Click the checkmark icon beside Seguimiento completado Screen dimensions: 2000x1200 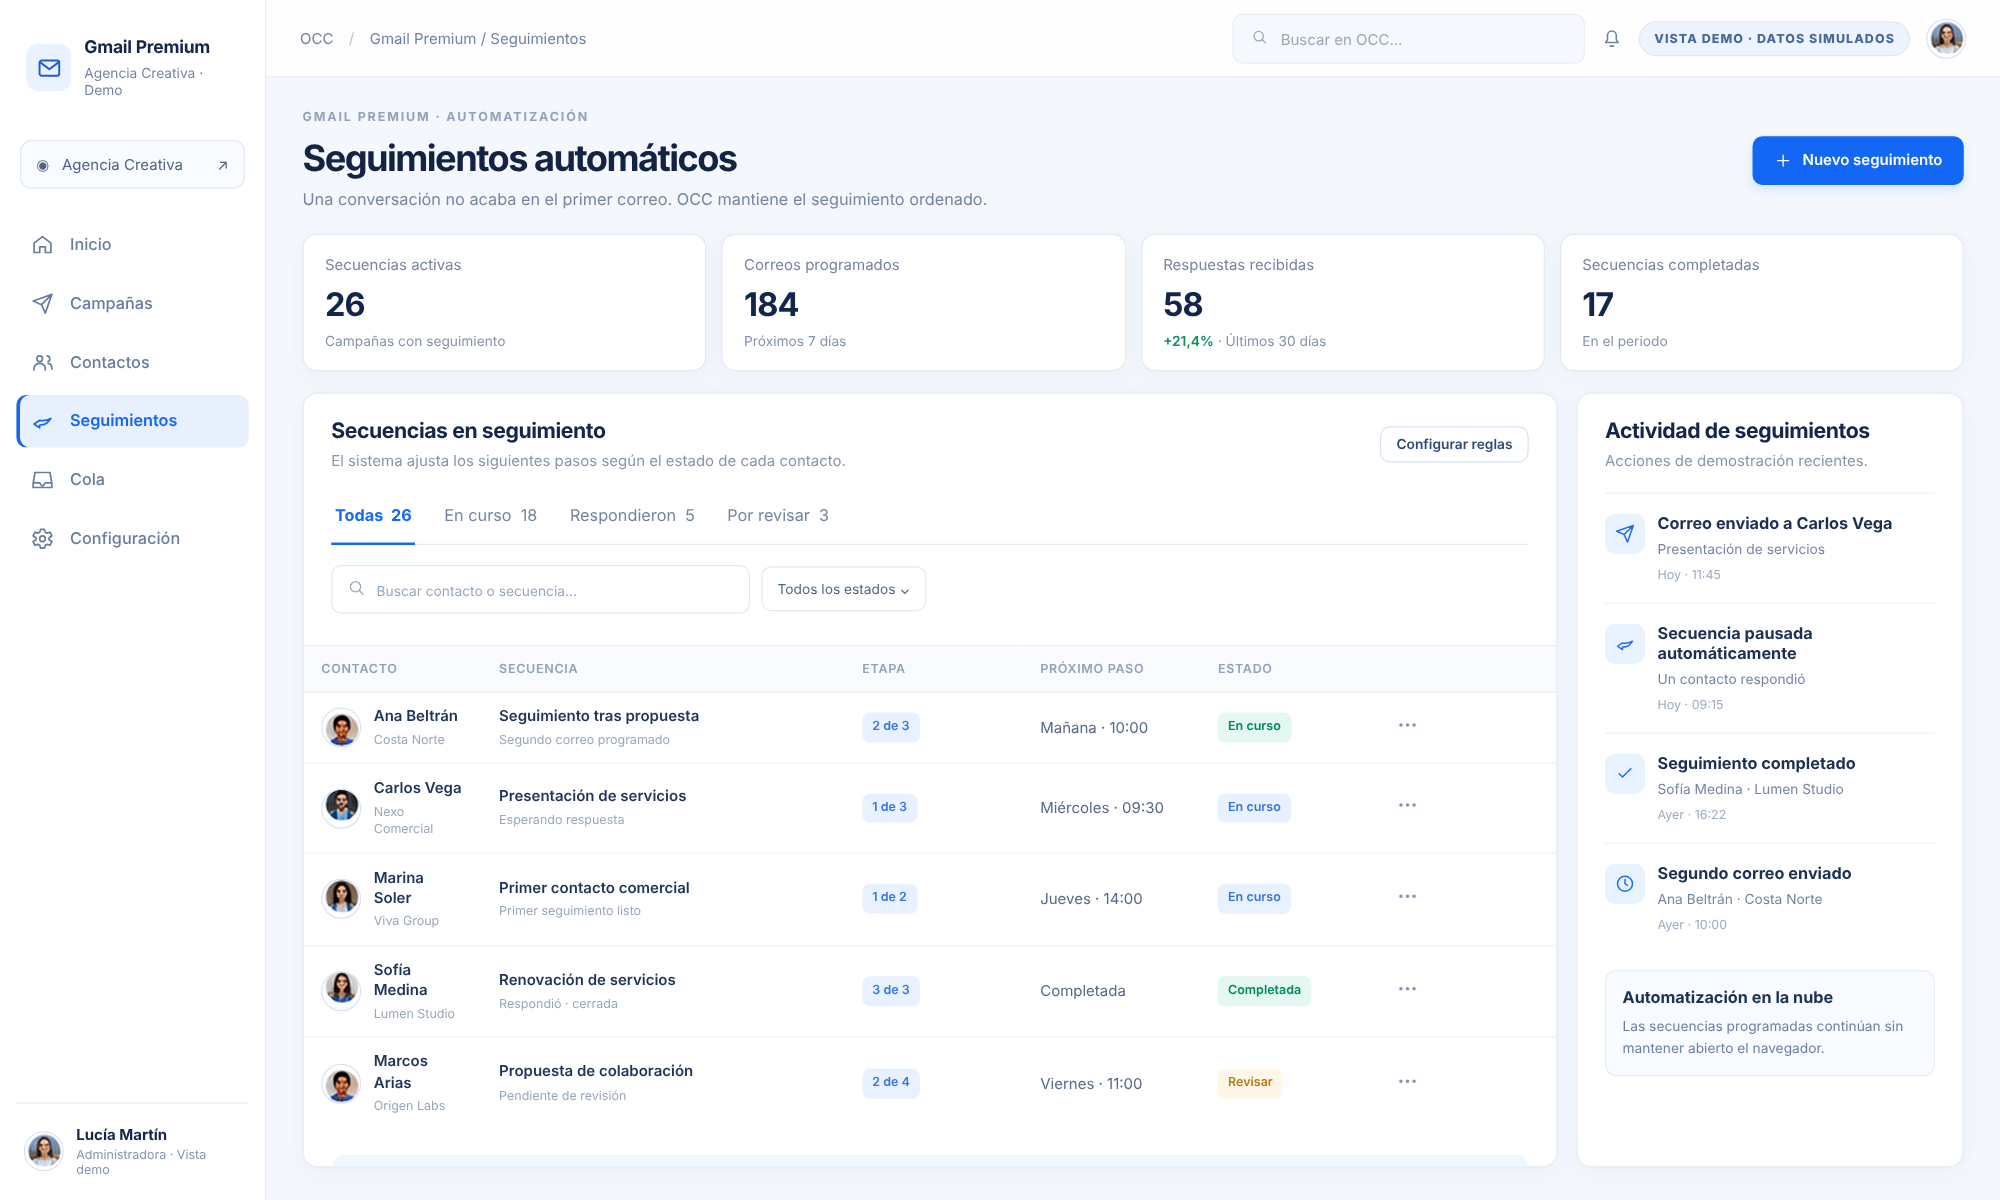pos(1625,773)
